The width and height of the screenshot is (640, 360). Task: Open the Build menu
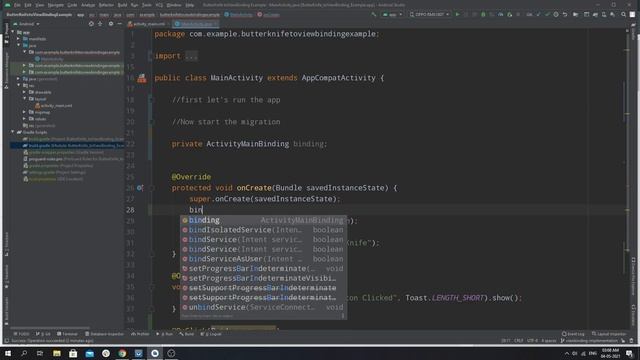(x=122, y=5)
